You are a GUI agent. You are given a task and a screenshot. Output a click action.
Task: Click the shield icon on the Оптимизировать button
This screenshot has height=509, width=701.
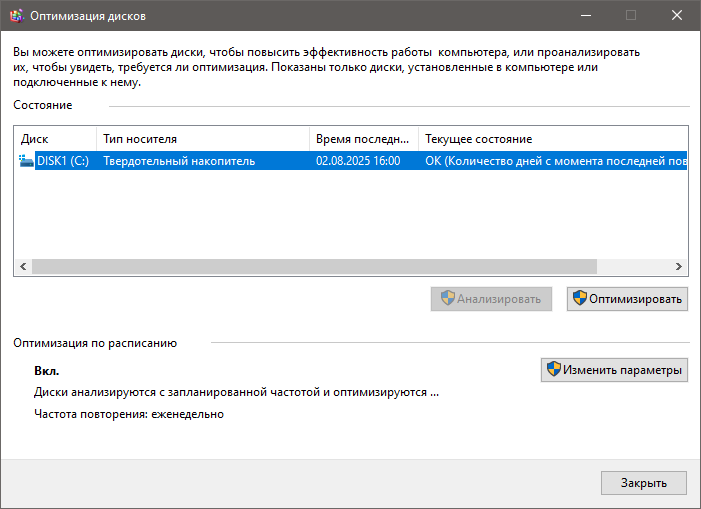point(578,298)
